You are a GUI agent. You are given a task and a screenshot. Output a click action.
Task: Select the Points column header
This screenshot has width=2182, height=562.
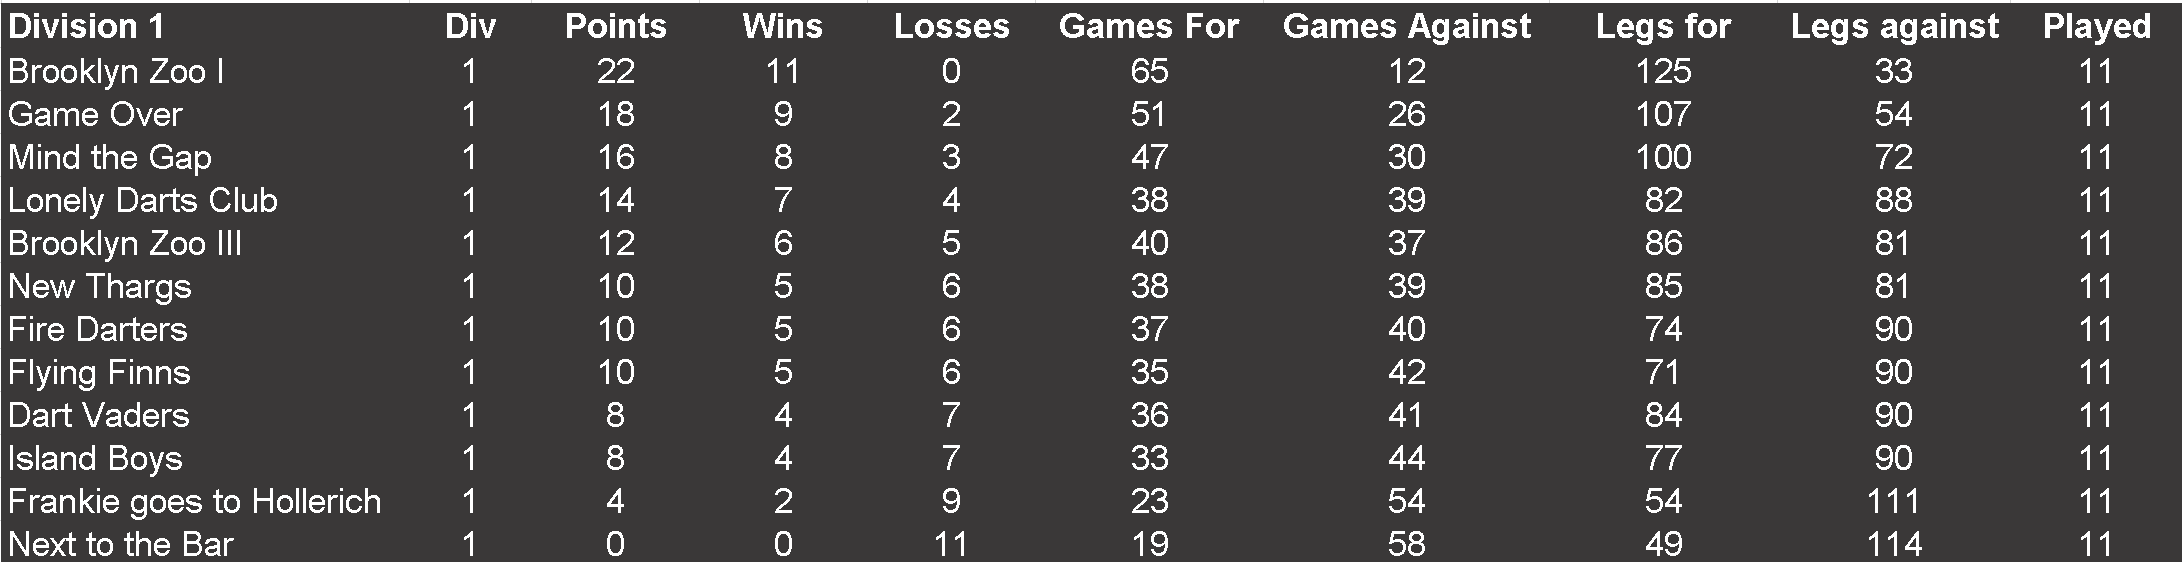(615, 27)
